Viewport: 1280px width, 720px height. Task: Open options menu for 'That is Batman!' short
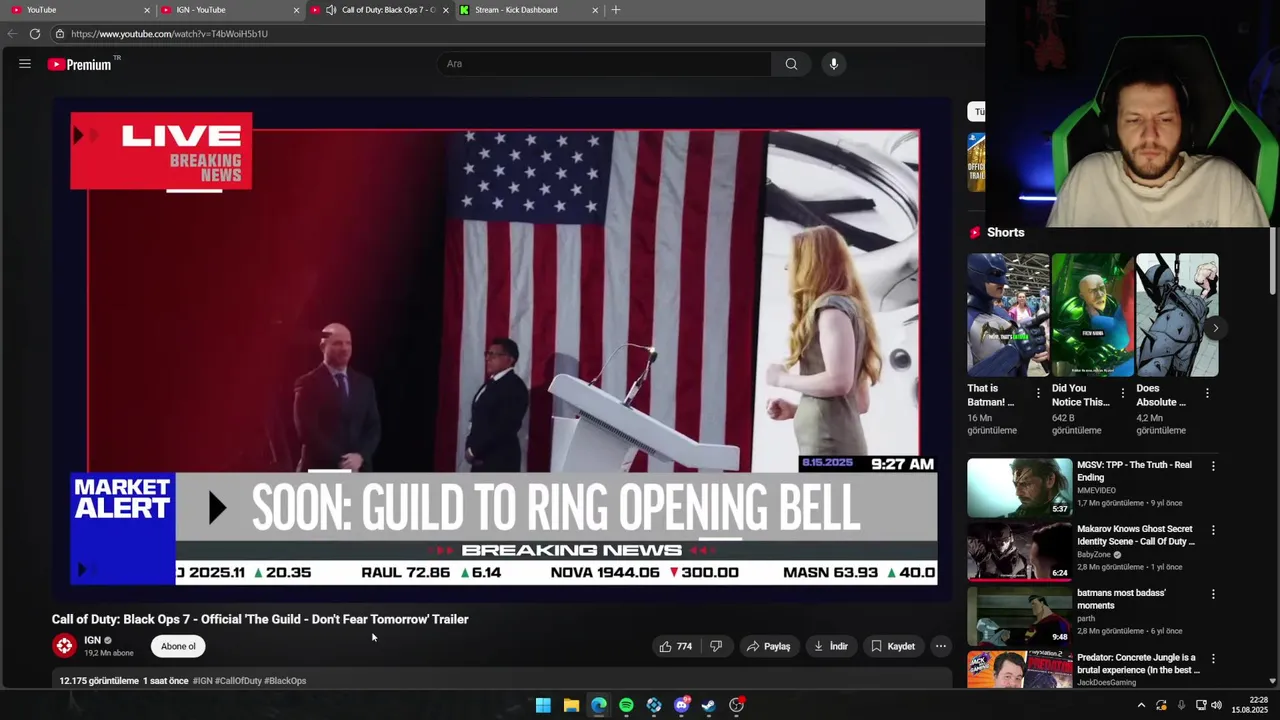[x=1038, y=394]
